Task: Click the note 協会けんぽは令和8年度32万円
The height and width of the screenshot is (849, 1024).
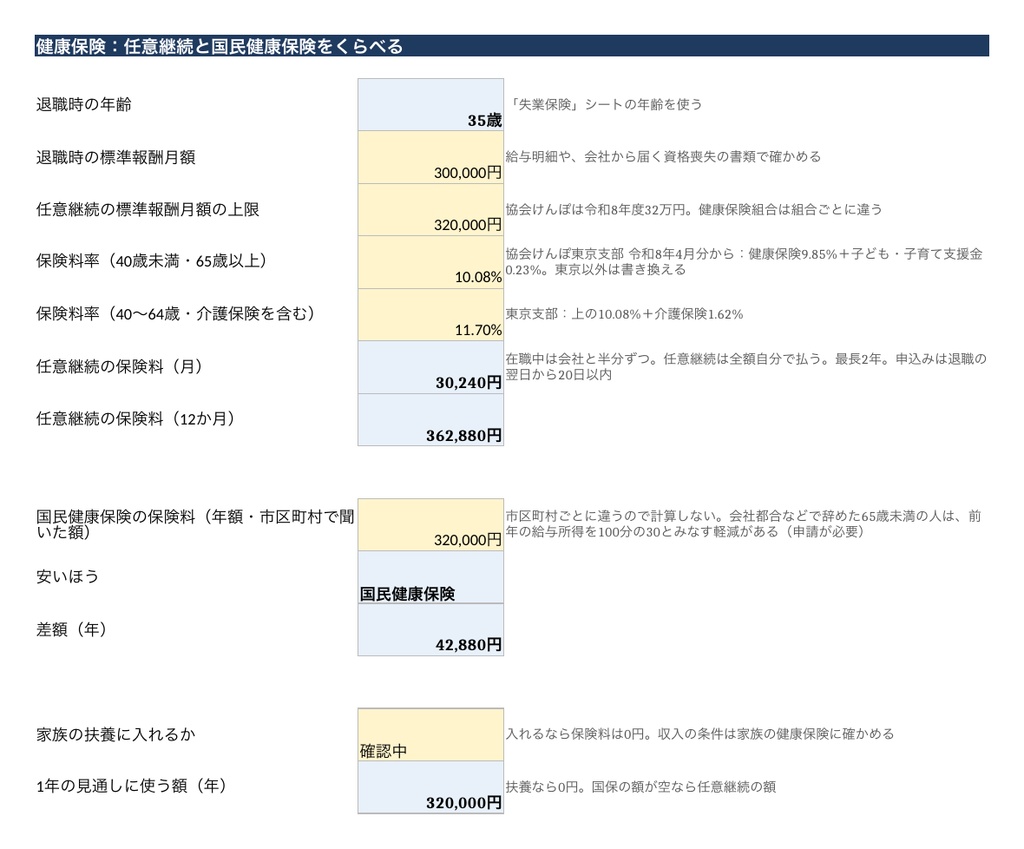Action: (694, 210)
